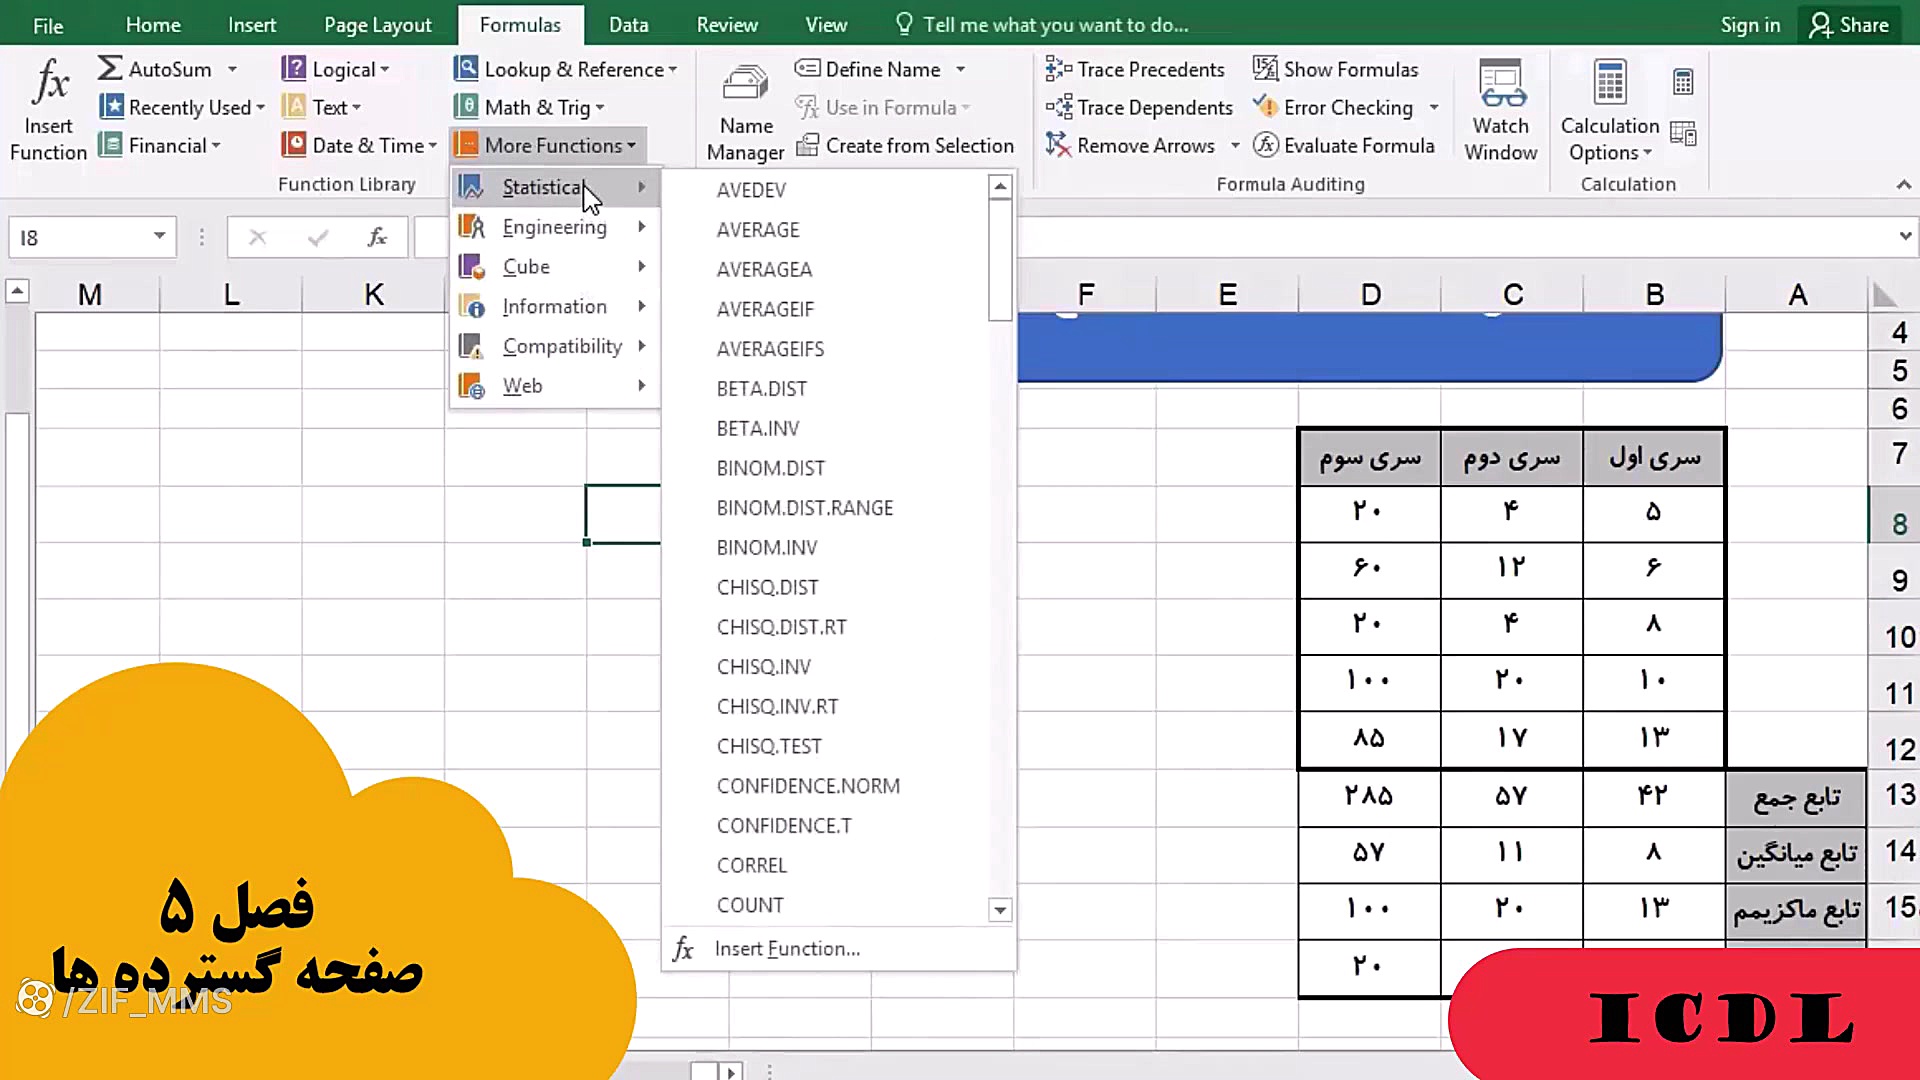Click Create from Selection
The image size is (1920, 1080).
[x=905, y=145]
